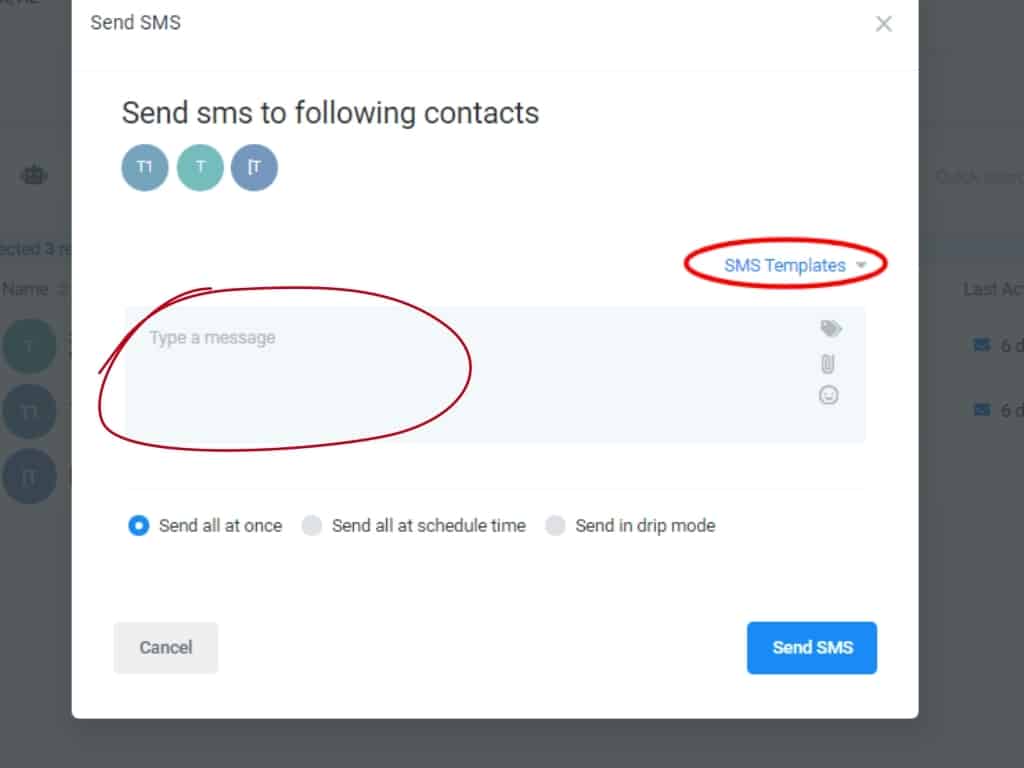
Task: Attach a file with the paperclip icon
Action: click(828, 363)
